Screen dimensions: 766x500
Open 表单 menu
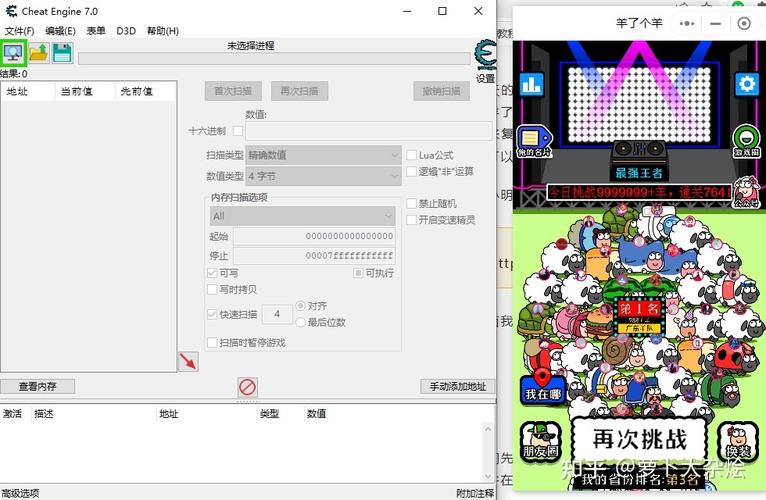[x=96, y=31]
